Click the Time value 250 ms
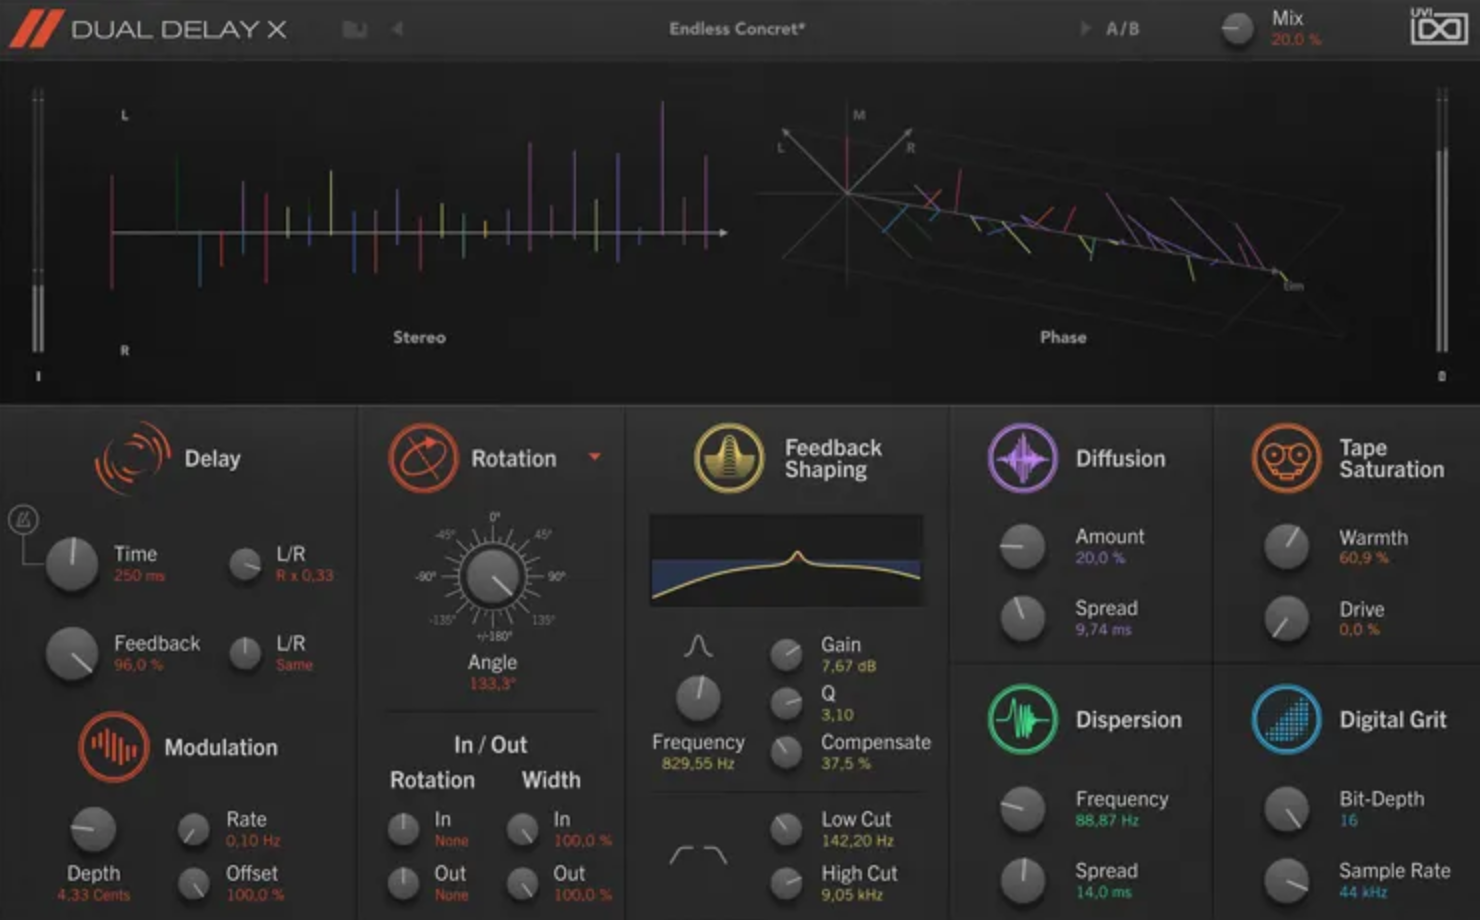Image resolution: width=1480 pixels, height=920 pixels. [139, 576]
